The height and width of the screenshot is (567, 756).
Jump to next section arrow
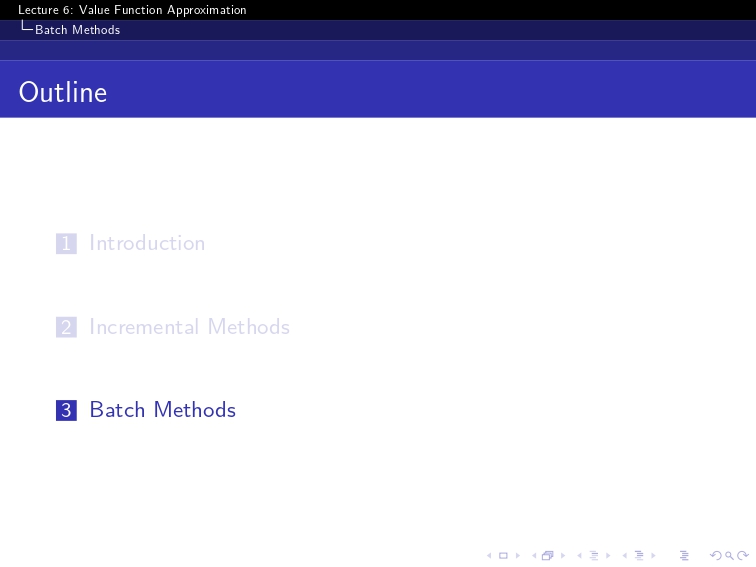click(x=653, y=555)
